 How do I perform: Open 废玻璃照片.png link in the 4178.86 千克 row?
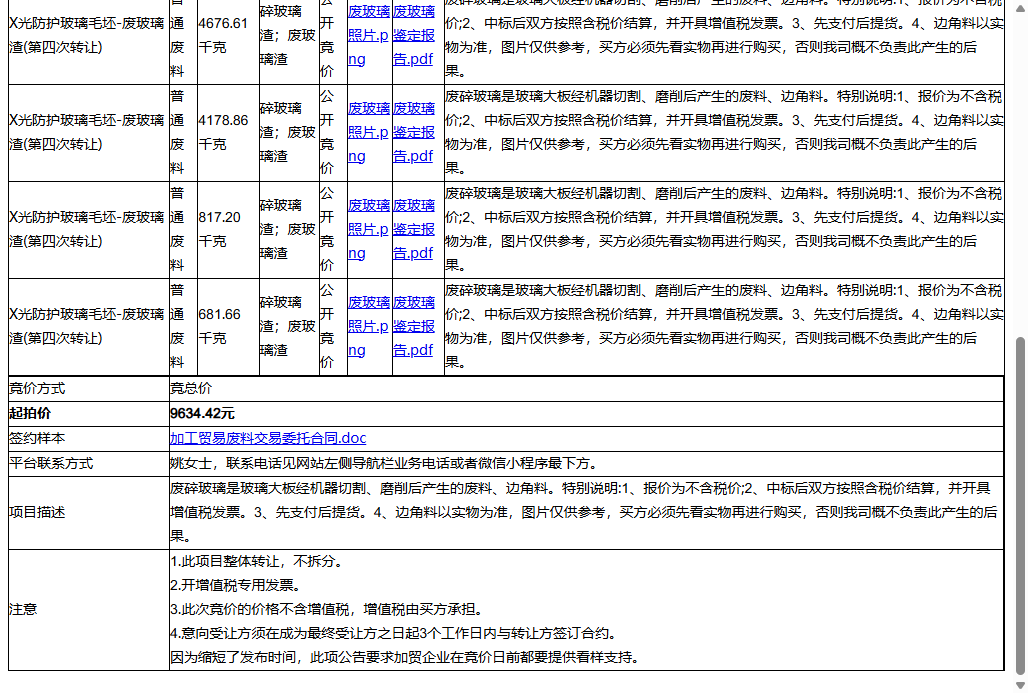368,132
